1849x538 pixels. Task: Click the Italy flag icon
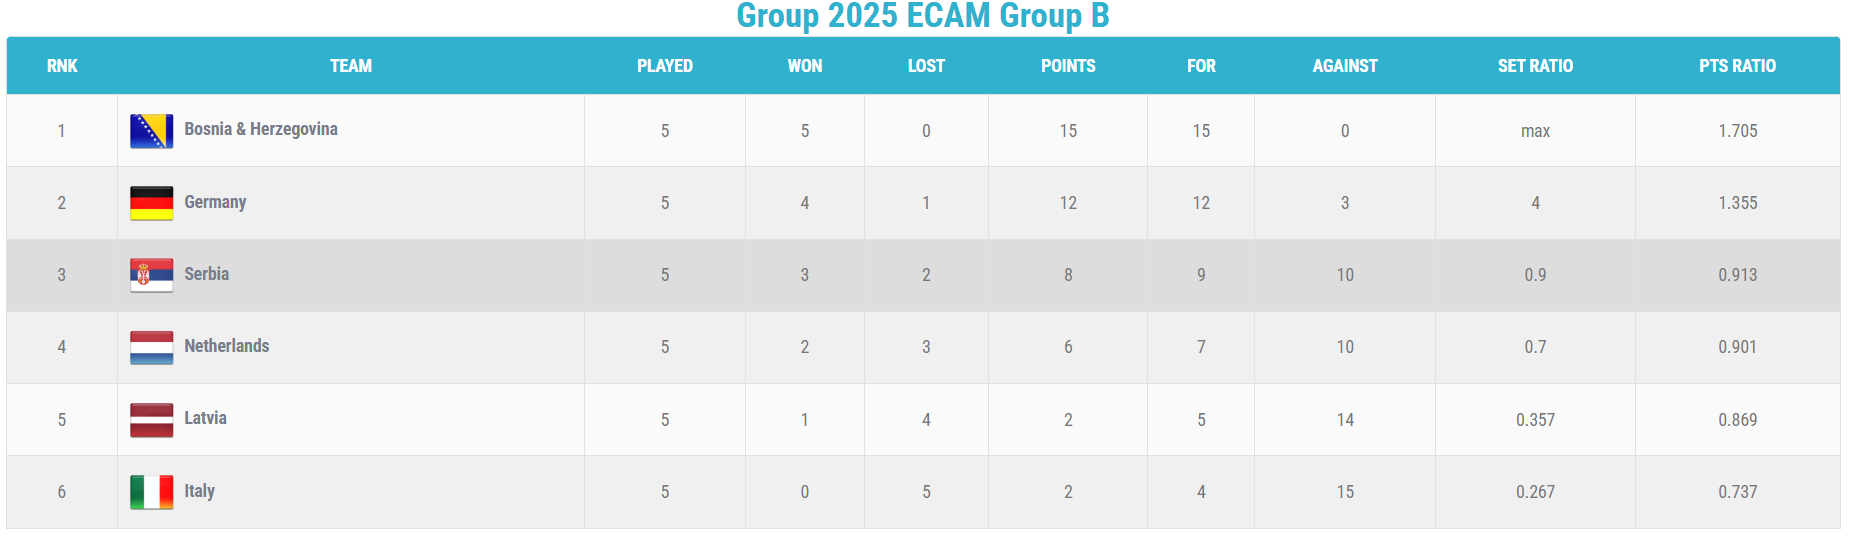151,492
